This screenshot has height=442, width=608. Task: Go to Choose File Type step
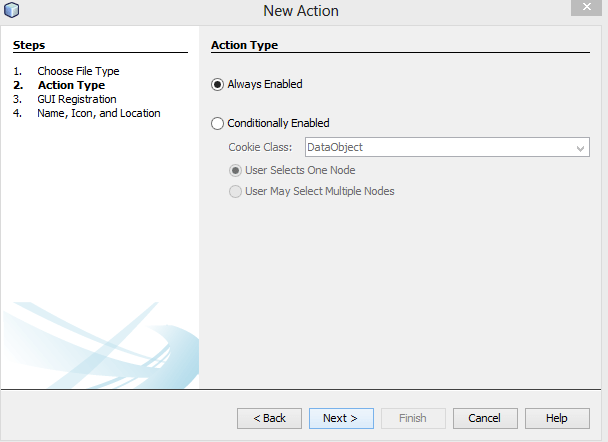(78, 71)
